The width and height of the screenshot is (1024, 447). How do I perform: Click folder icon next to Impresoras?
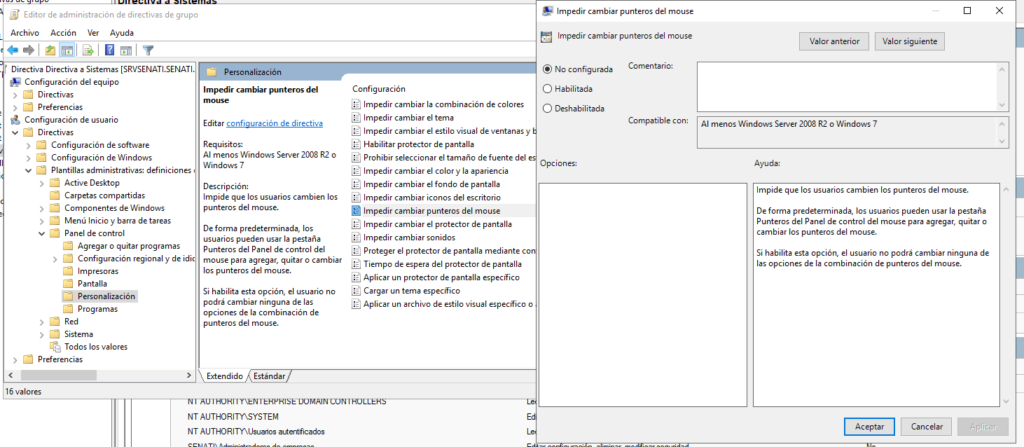(67, 271)
